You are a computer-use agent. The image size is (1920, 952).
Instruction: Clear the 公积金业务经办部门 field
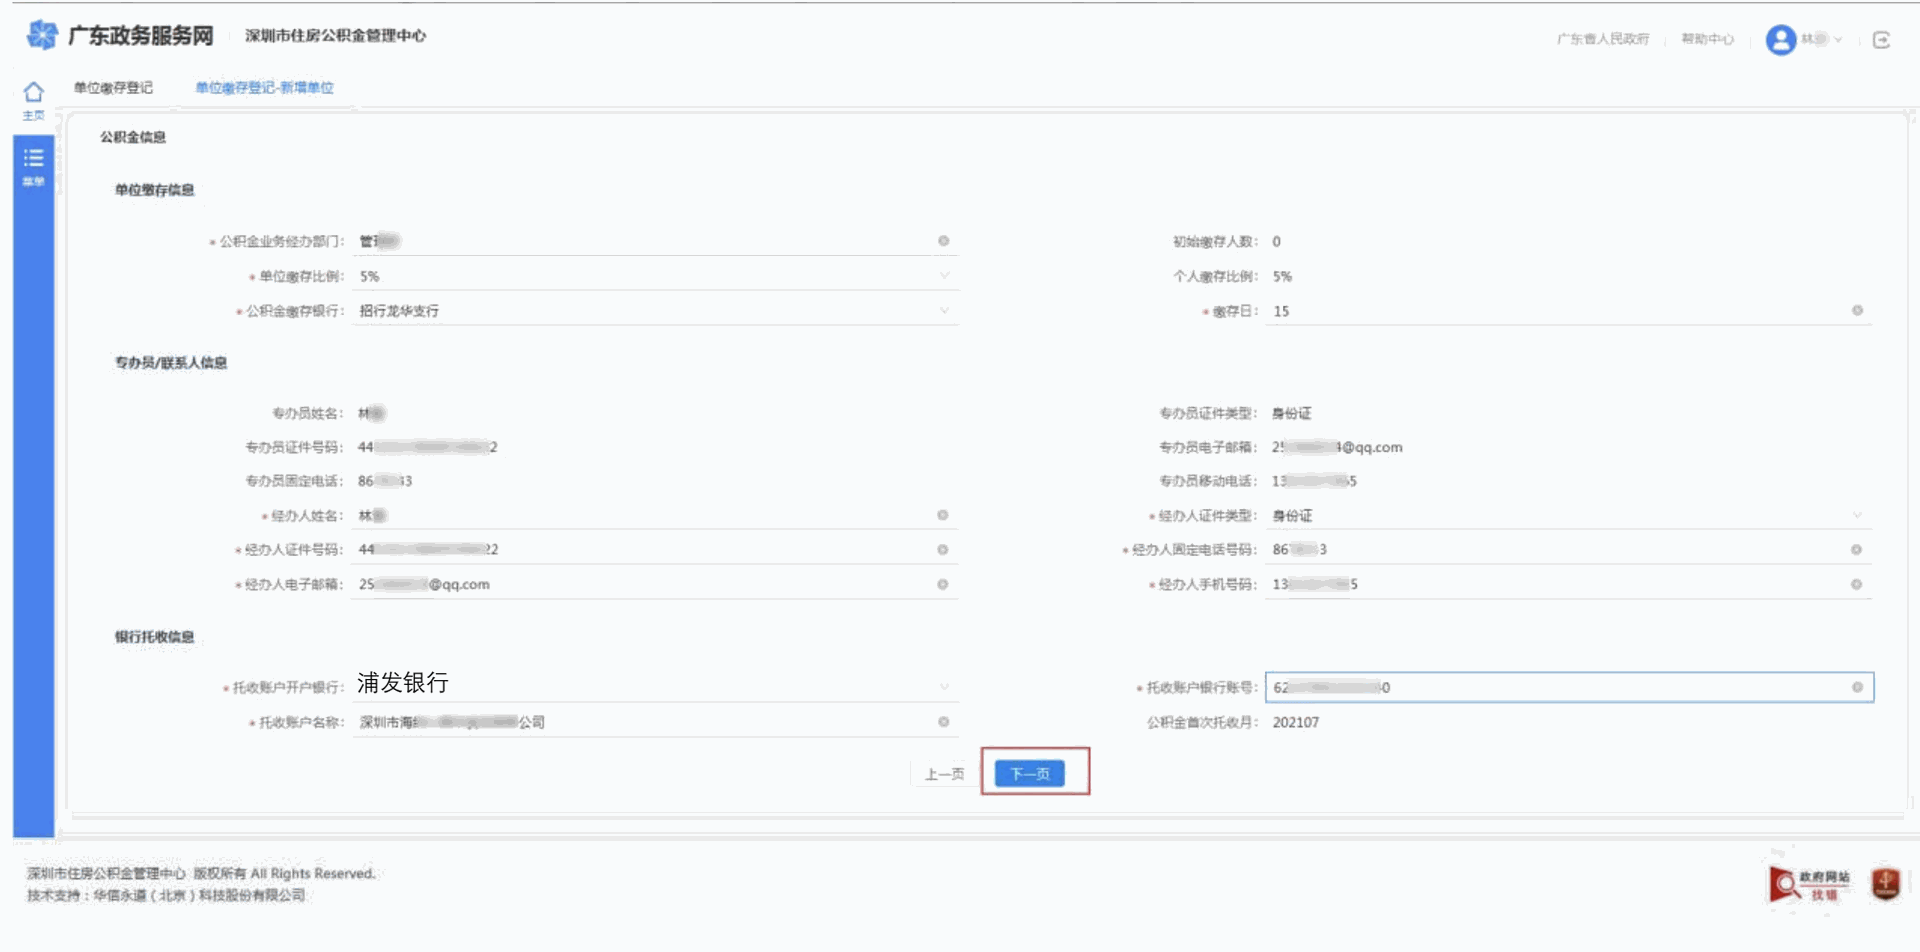(x=943, y=241)
